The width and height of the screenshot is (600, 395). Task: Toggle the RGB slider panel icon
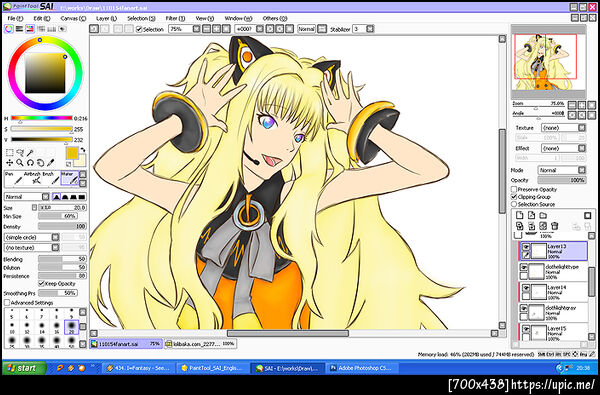tap(19, 29)
